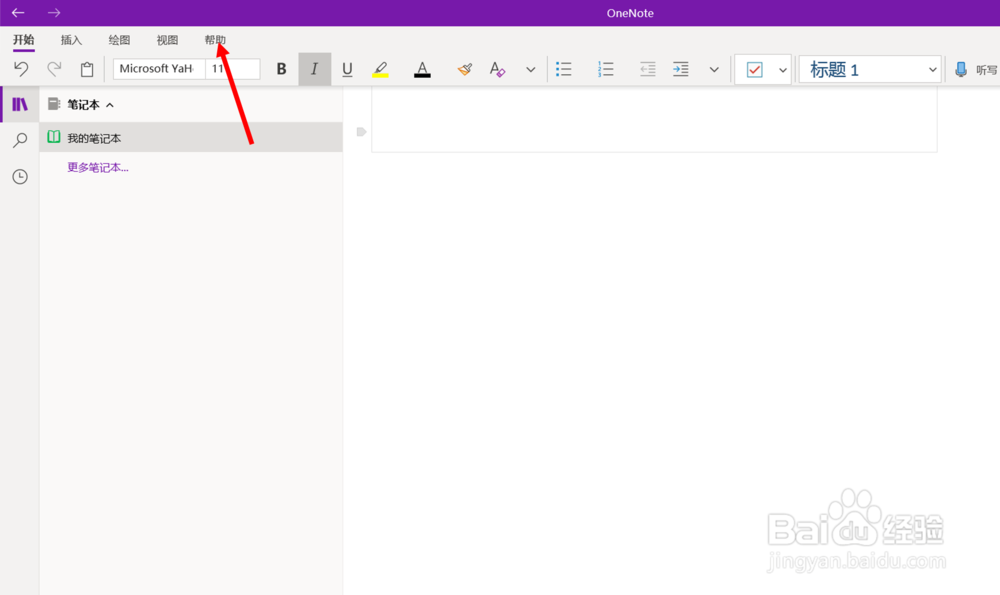
Task: Insert a bulleted list
Action: point(564,69)
